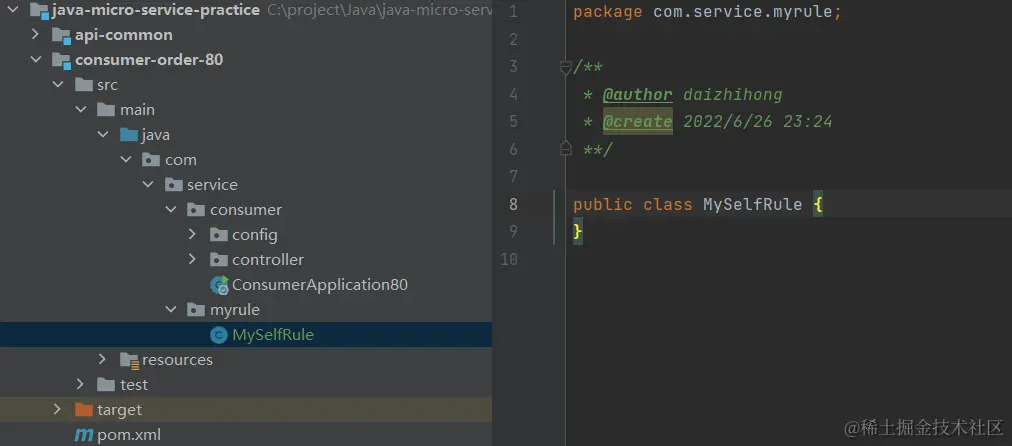Viewport: 1012px width, 446px height.
Task: Select the consumer-order-80 module label
Action: coord(149,60)
